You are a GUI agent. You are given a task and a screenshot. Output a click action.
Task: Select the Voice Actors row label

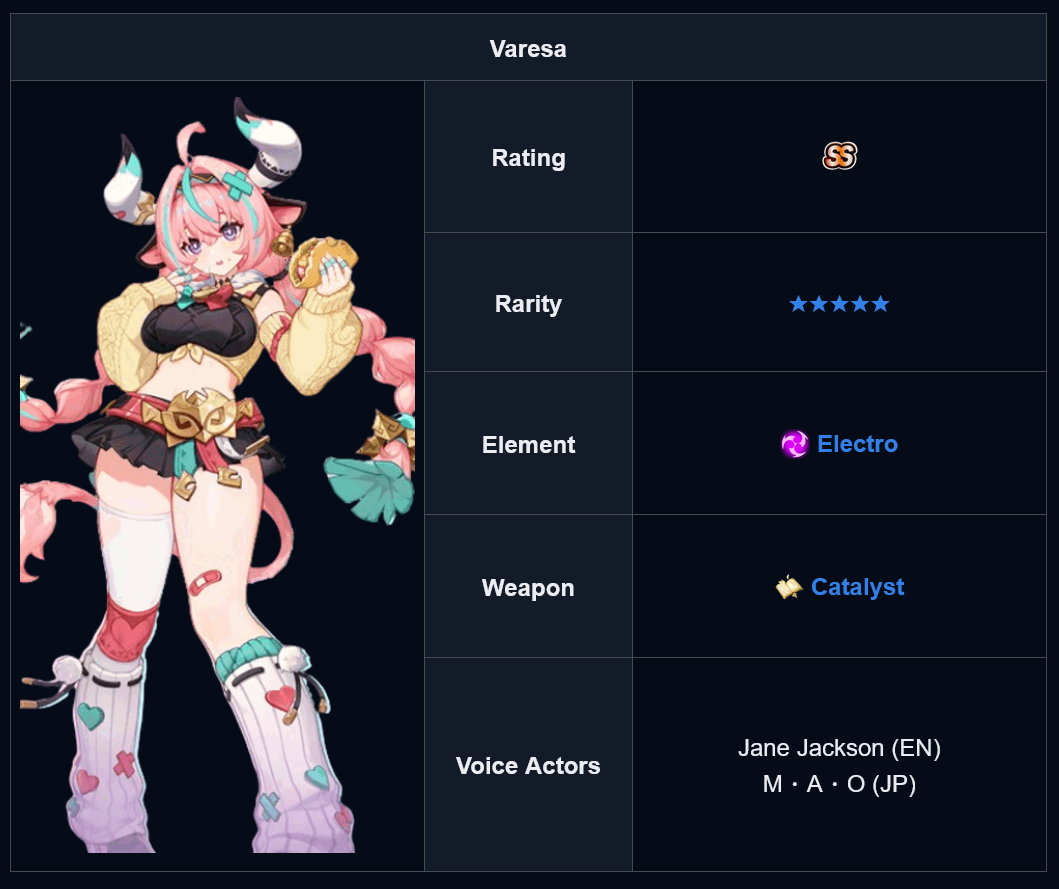(x=528, y=766)
